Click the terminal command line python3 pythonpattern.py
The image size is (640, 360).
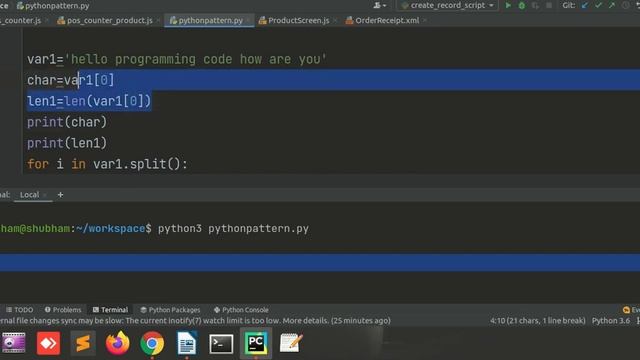click(233, 229)
